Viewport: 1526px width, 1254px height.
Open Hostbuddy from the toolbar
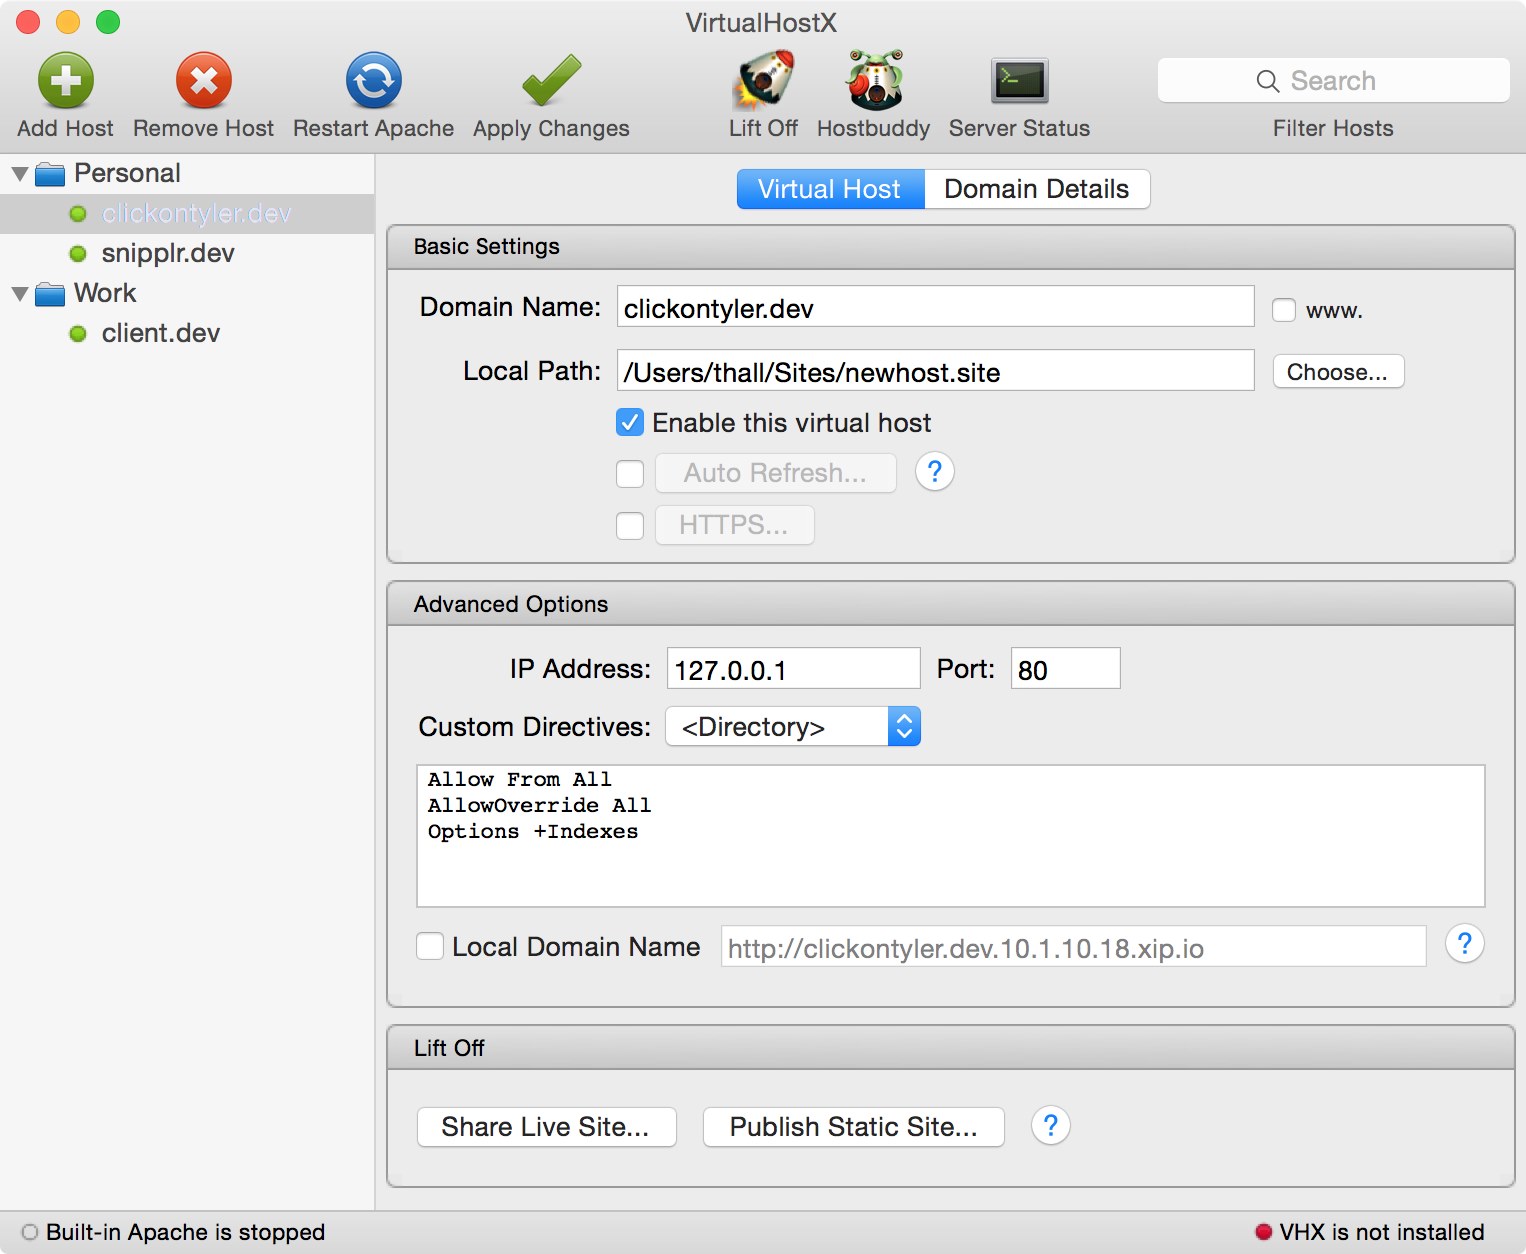point(872,80)
